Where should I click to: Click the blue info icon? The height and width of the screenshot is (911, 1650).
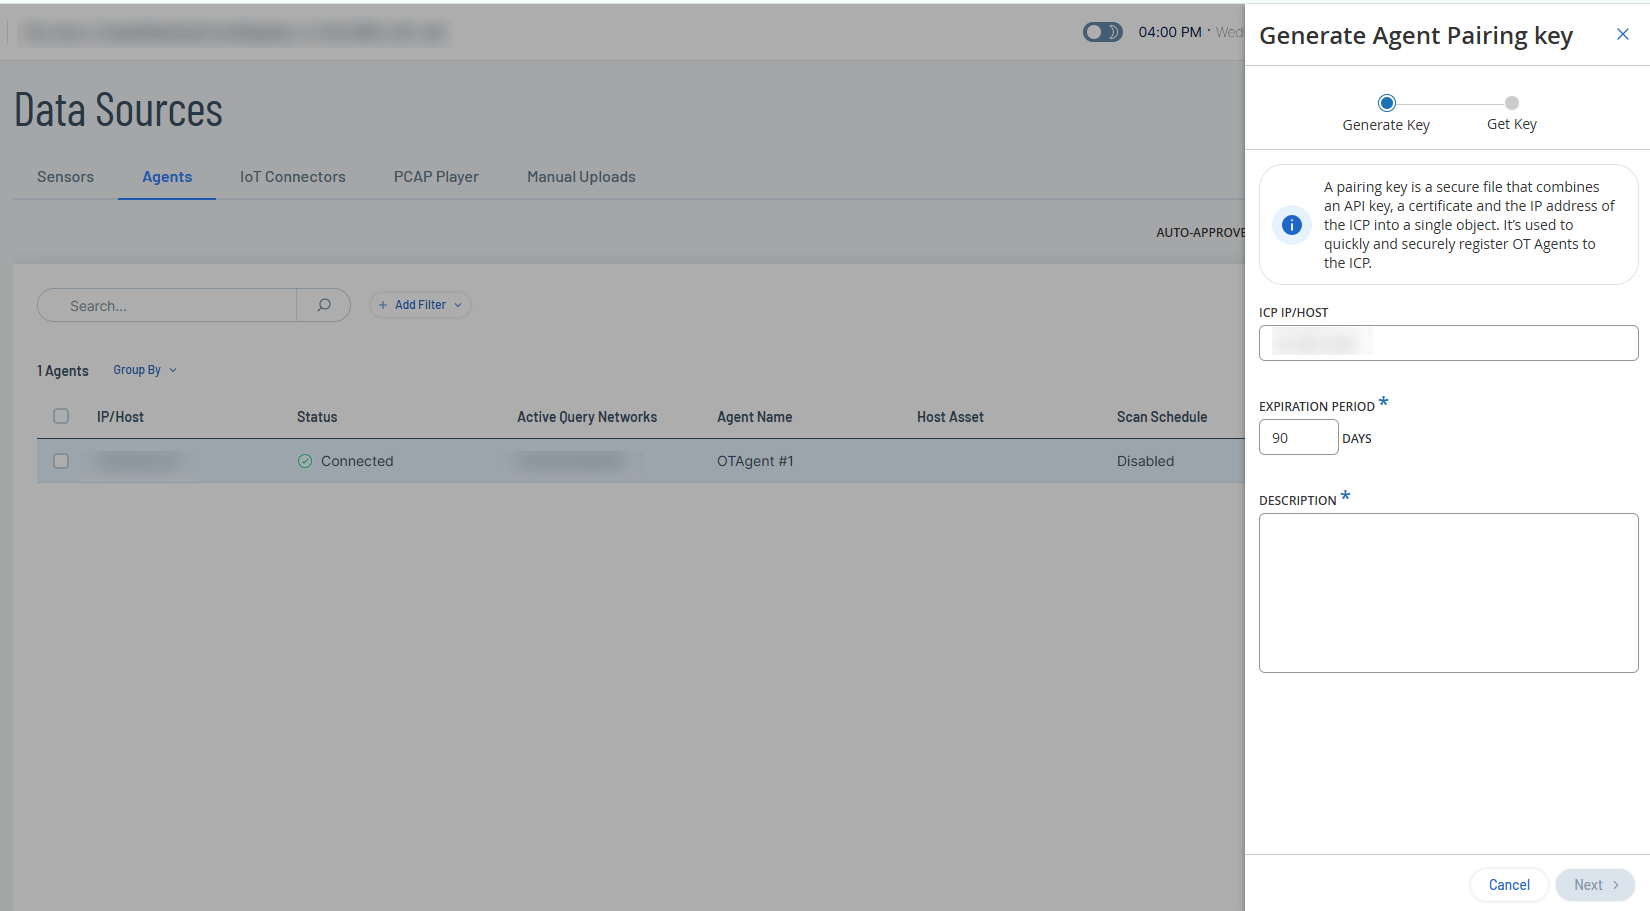tap(1291, 225)
